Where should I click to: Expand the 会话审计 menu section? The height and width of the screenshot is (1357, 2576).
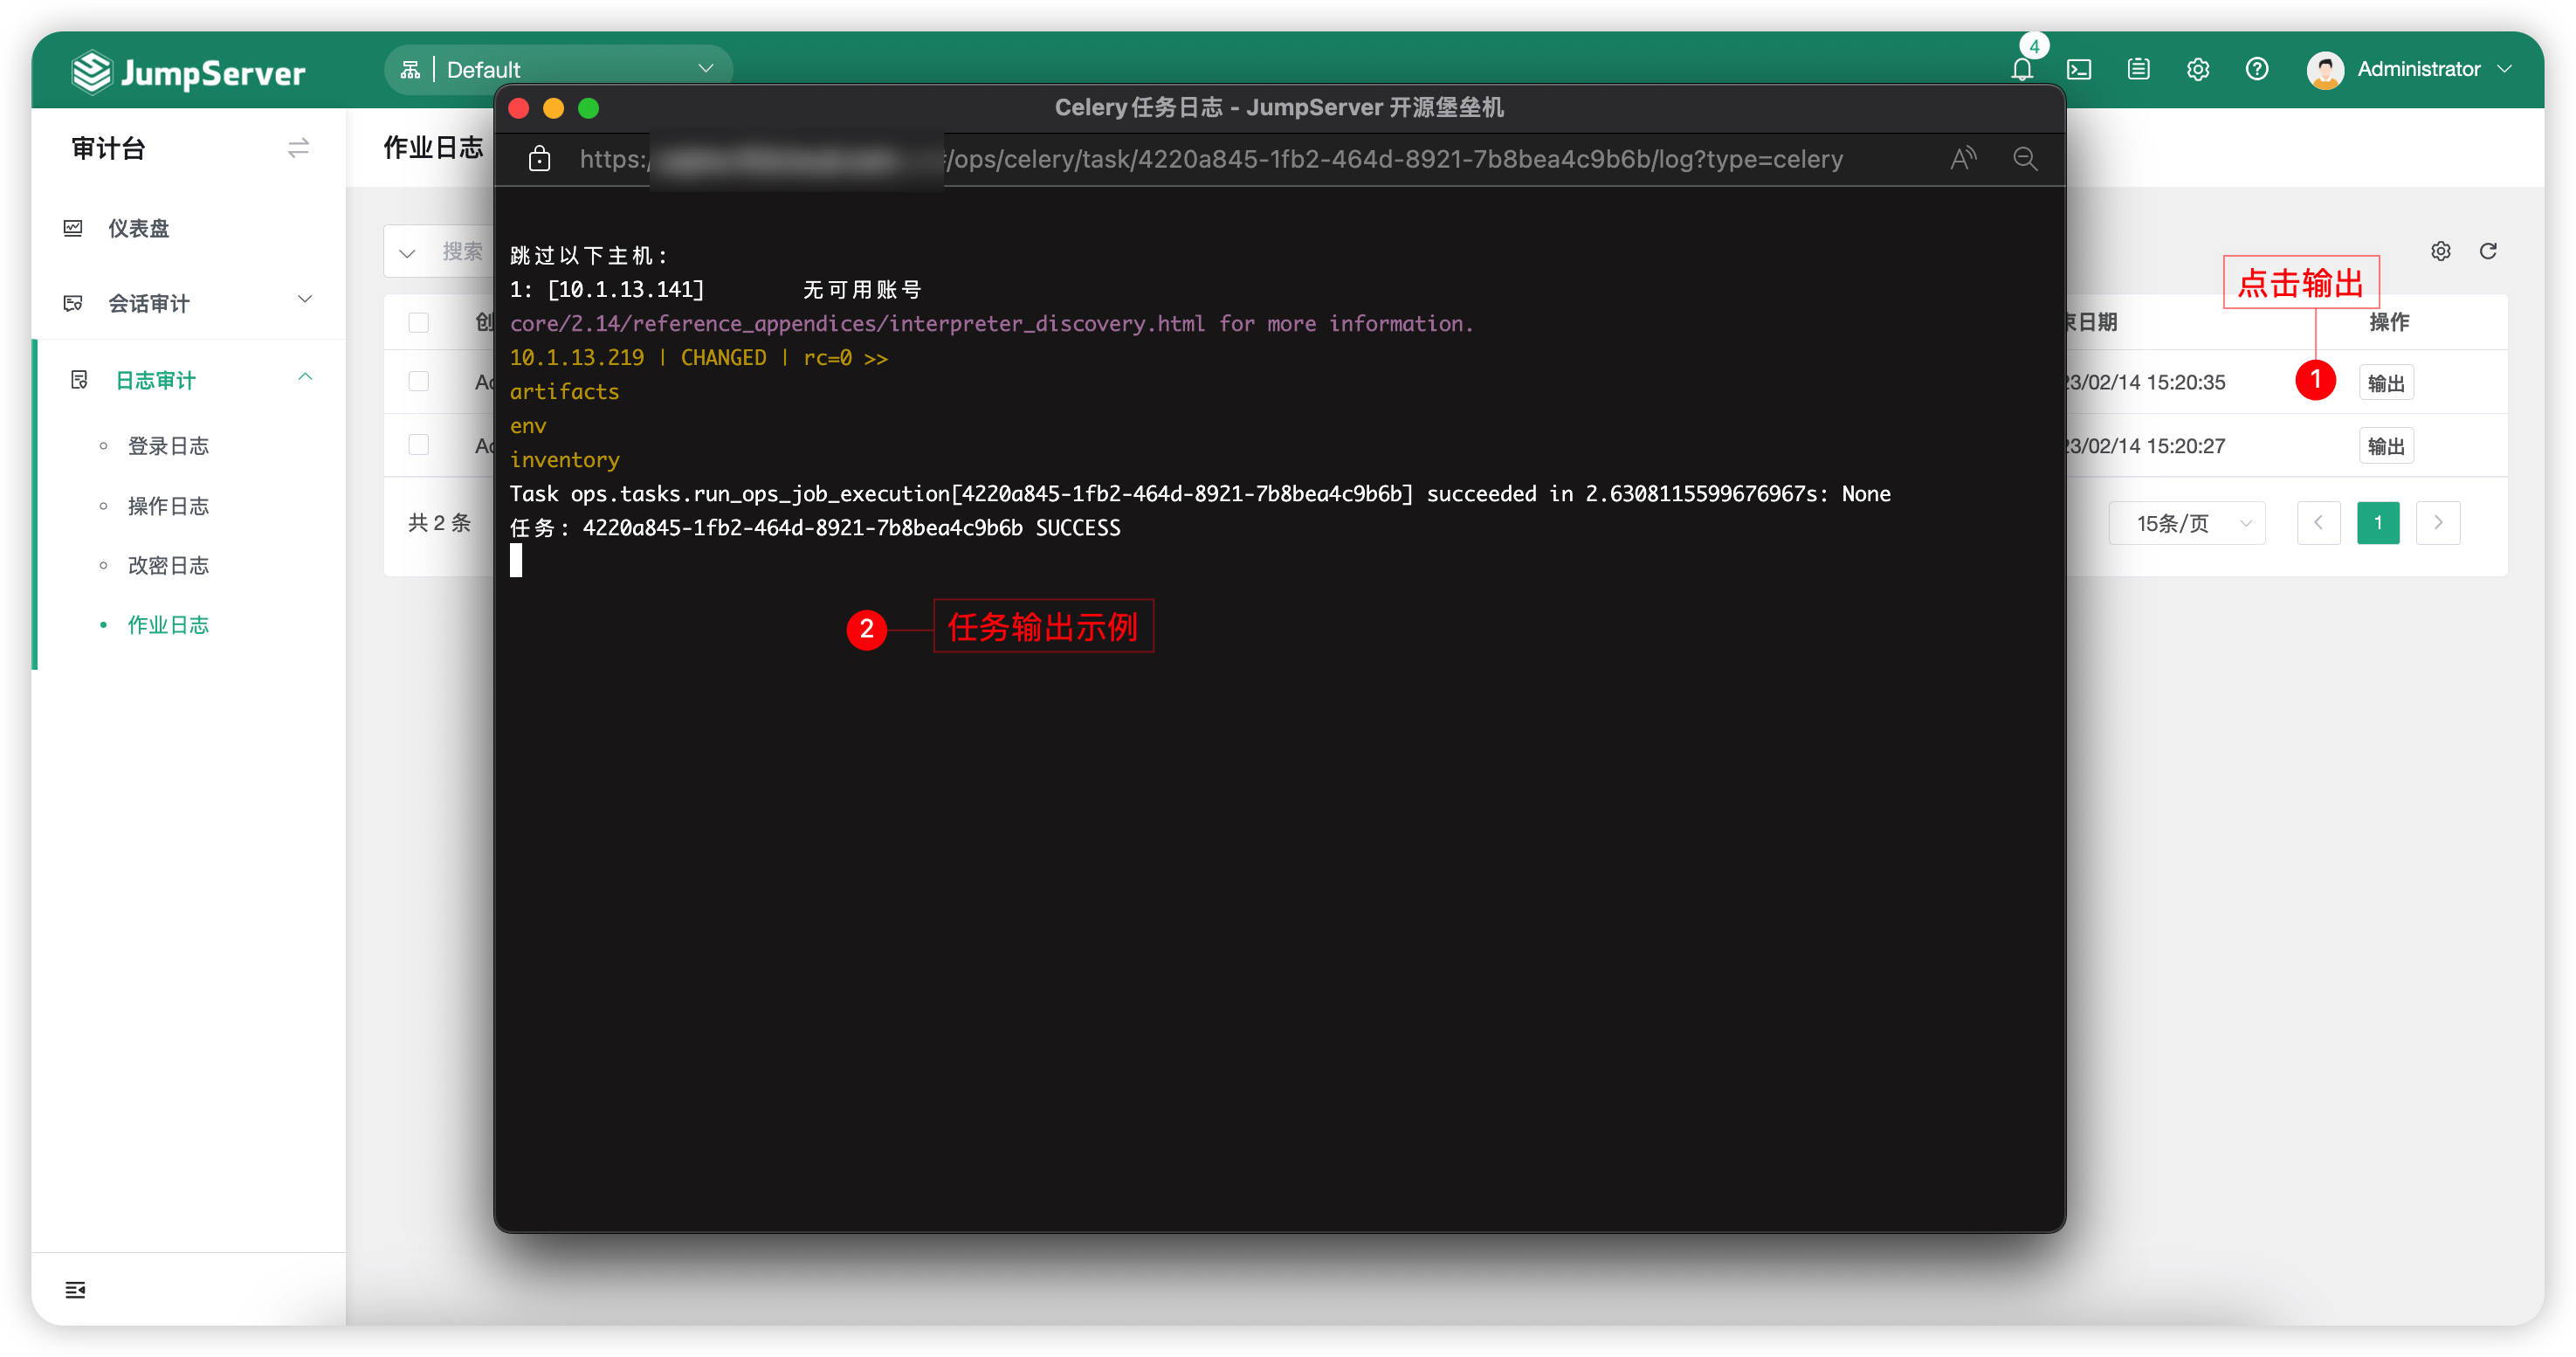tap(188, 303)
